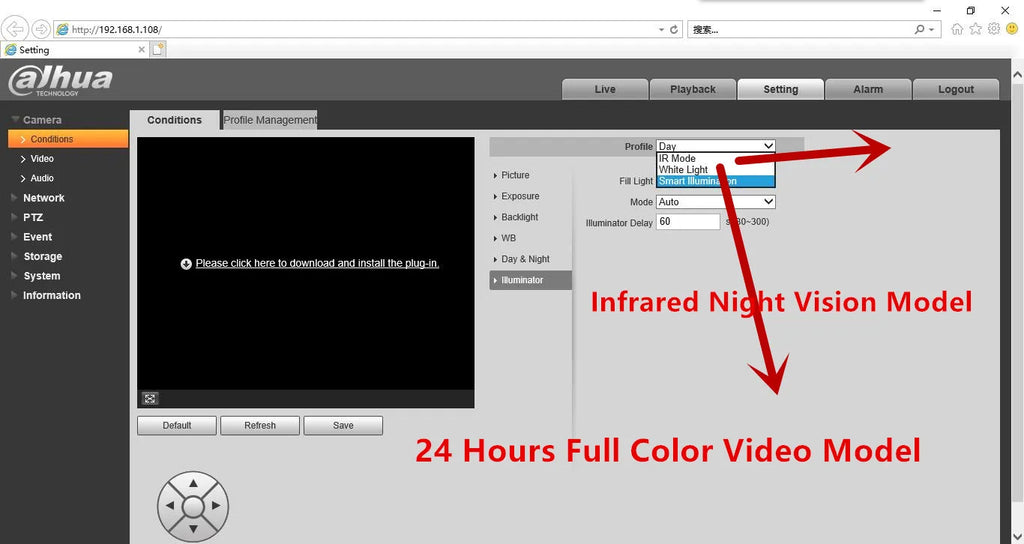Image resolution: width=1024 pixels, height=544 pixels.
Task: Expand the Storage sidebar section
Action: click(x=42, y=257)
